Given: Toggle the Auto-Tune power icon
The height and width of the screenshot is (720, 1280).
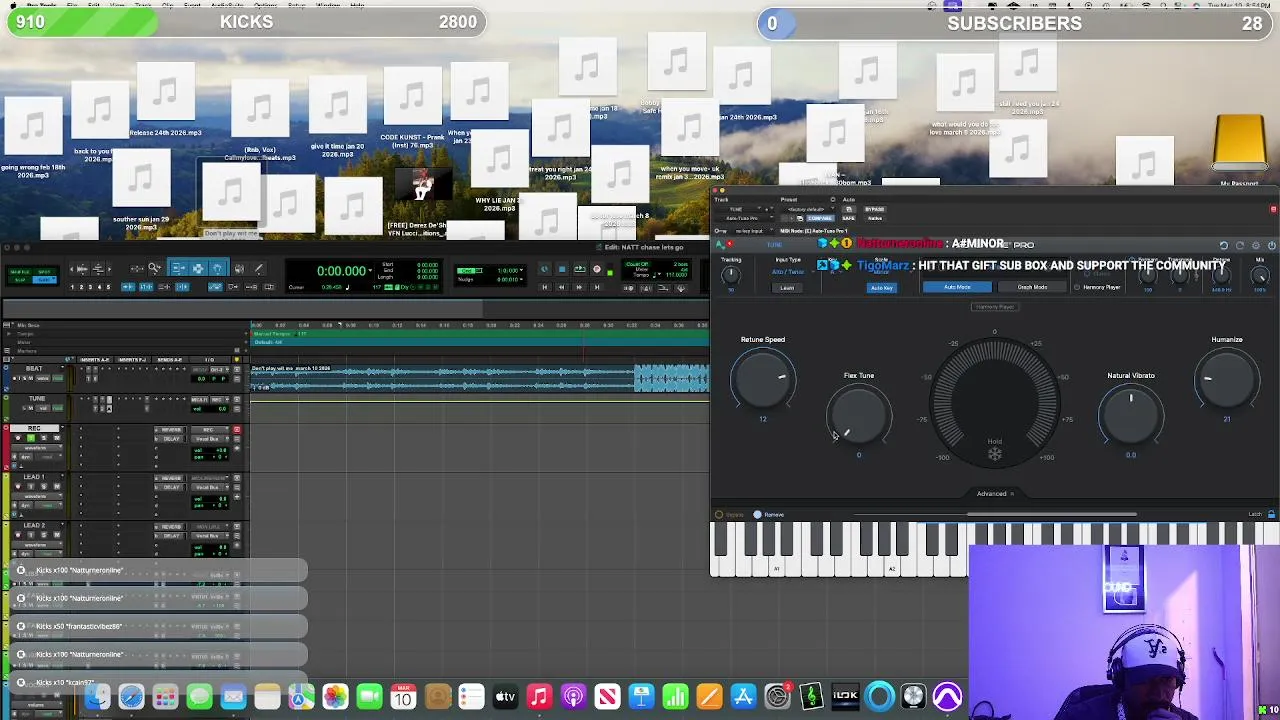Looking at the screenshot, I should 1272,245.
